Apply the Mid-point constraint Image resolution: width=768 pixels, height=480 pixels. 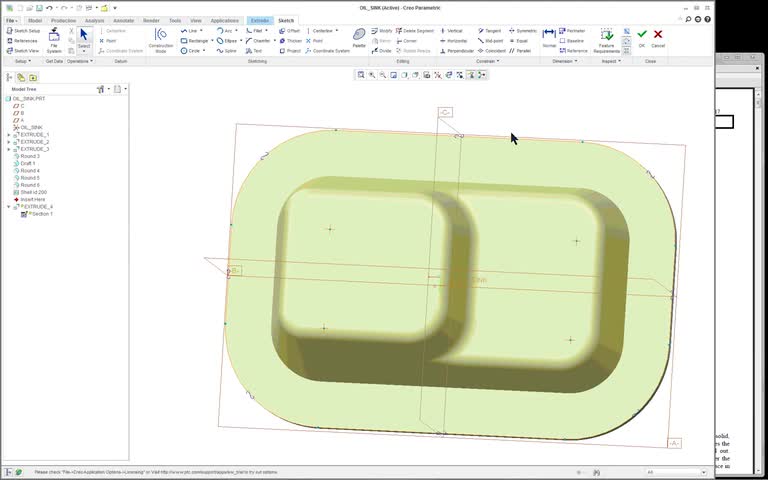[x=490, y=41]
